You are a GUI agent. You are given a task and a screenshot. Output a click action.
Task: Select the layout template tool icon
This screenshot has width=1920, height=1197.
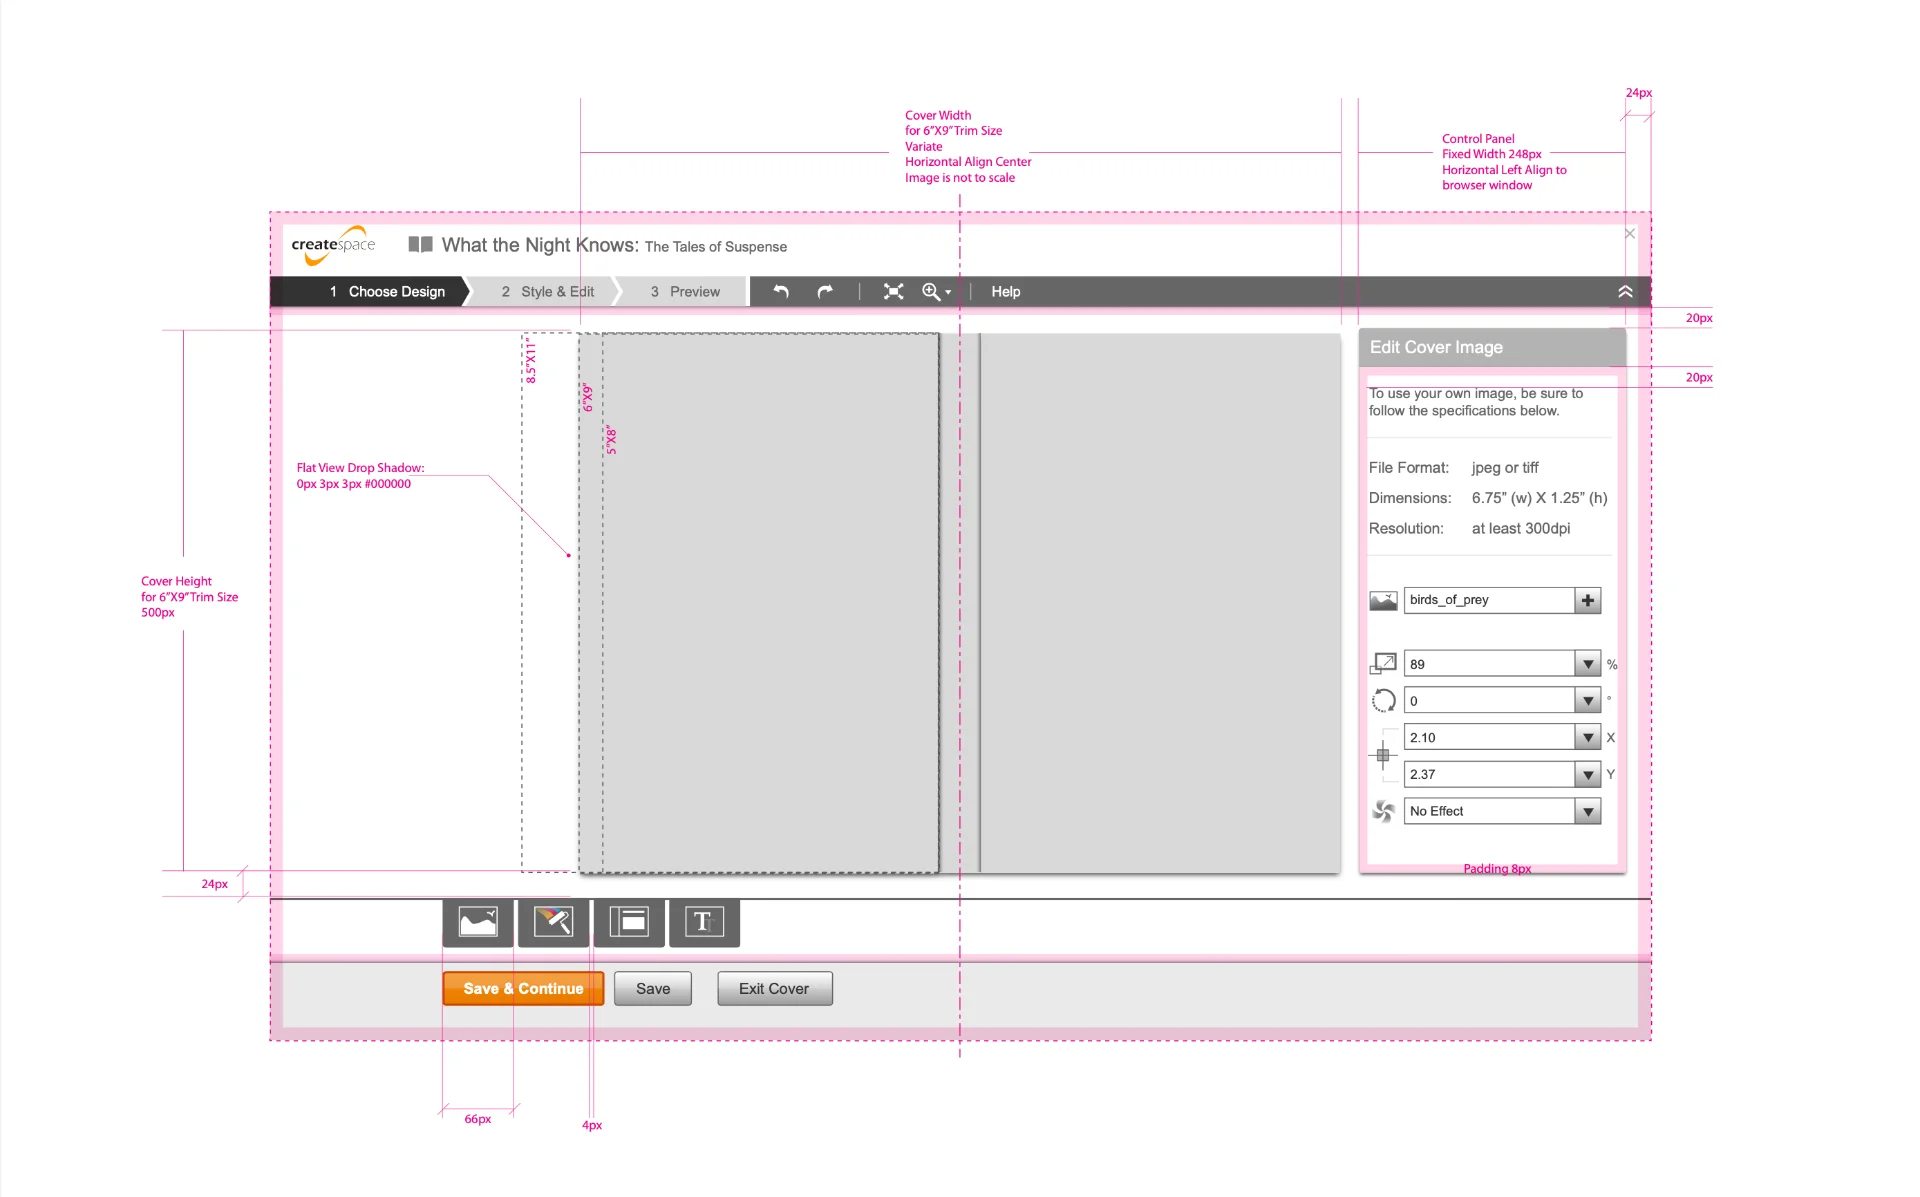[629, 922]
